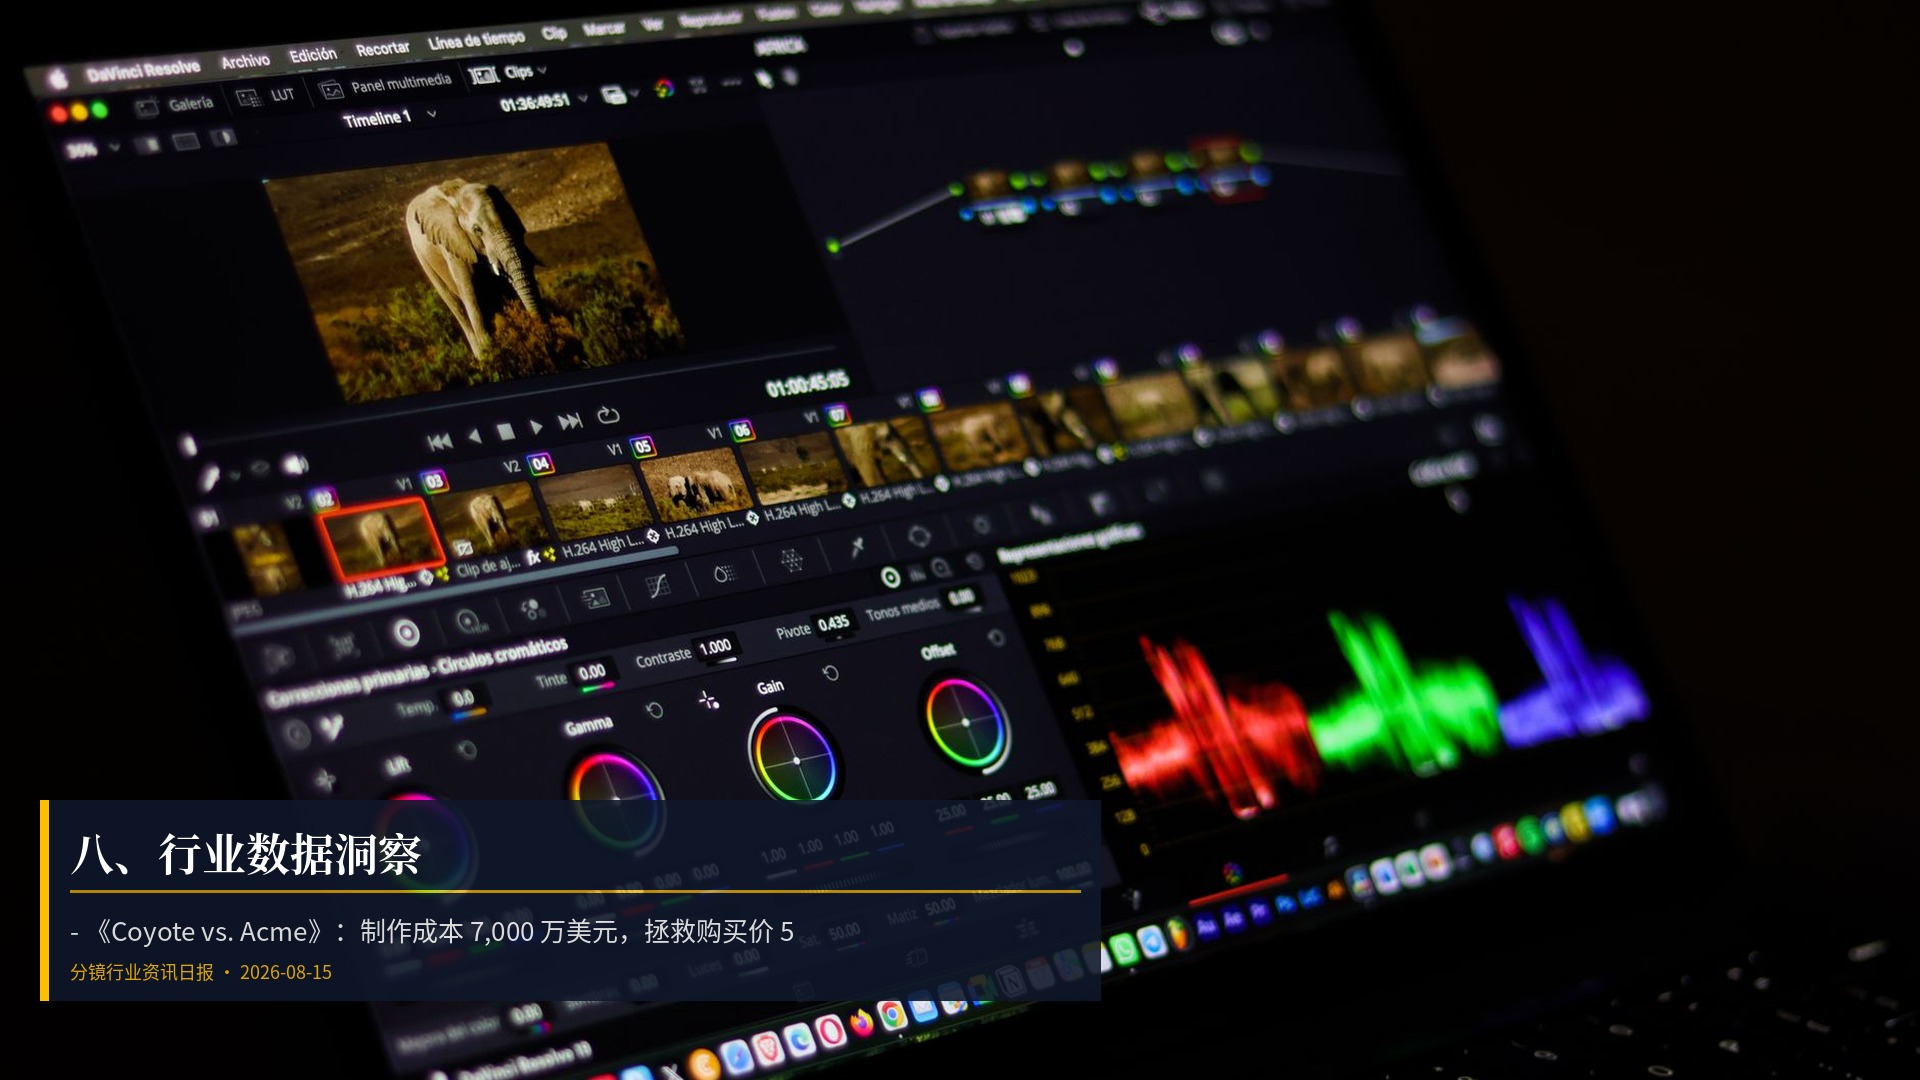Reset the Lift wheel
The image size is (1920, 1080).
pos(467,750)
